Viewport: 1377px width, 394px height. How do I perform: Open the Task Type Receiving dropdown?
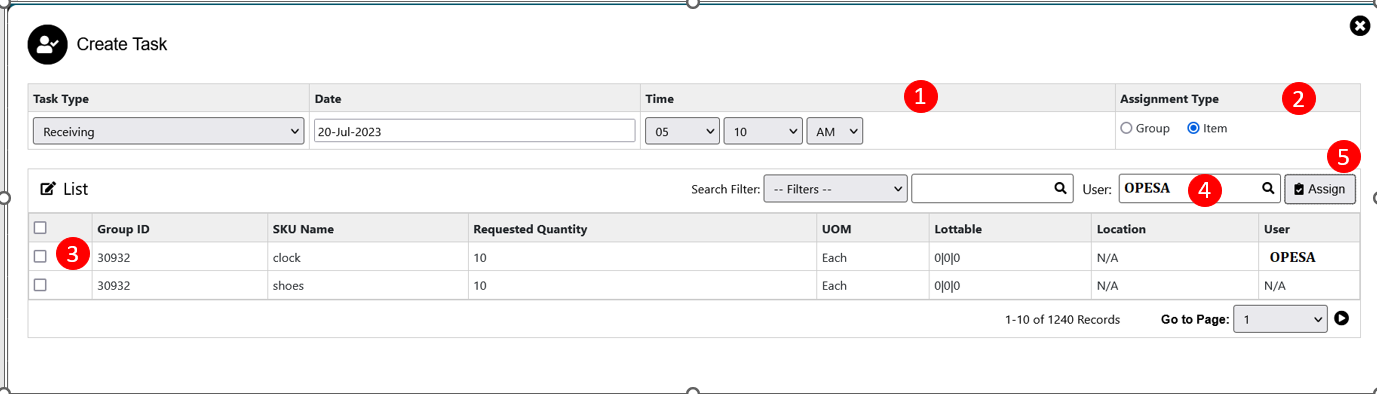[168, 131]
